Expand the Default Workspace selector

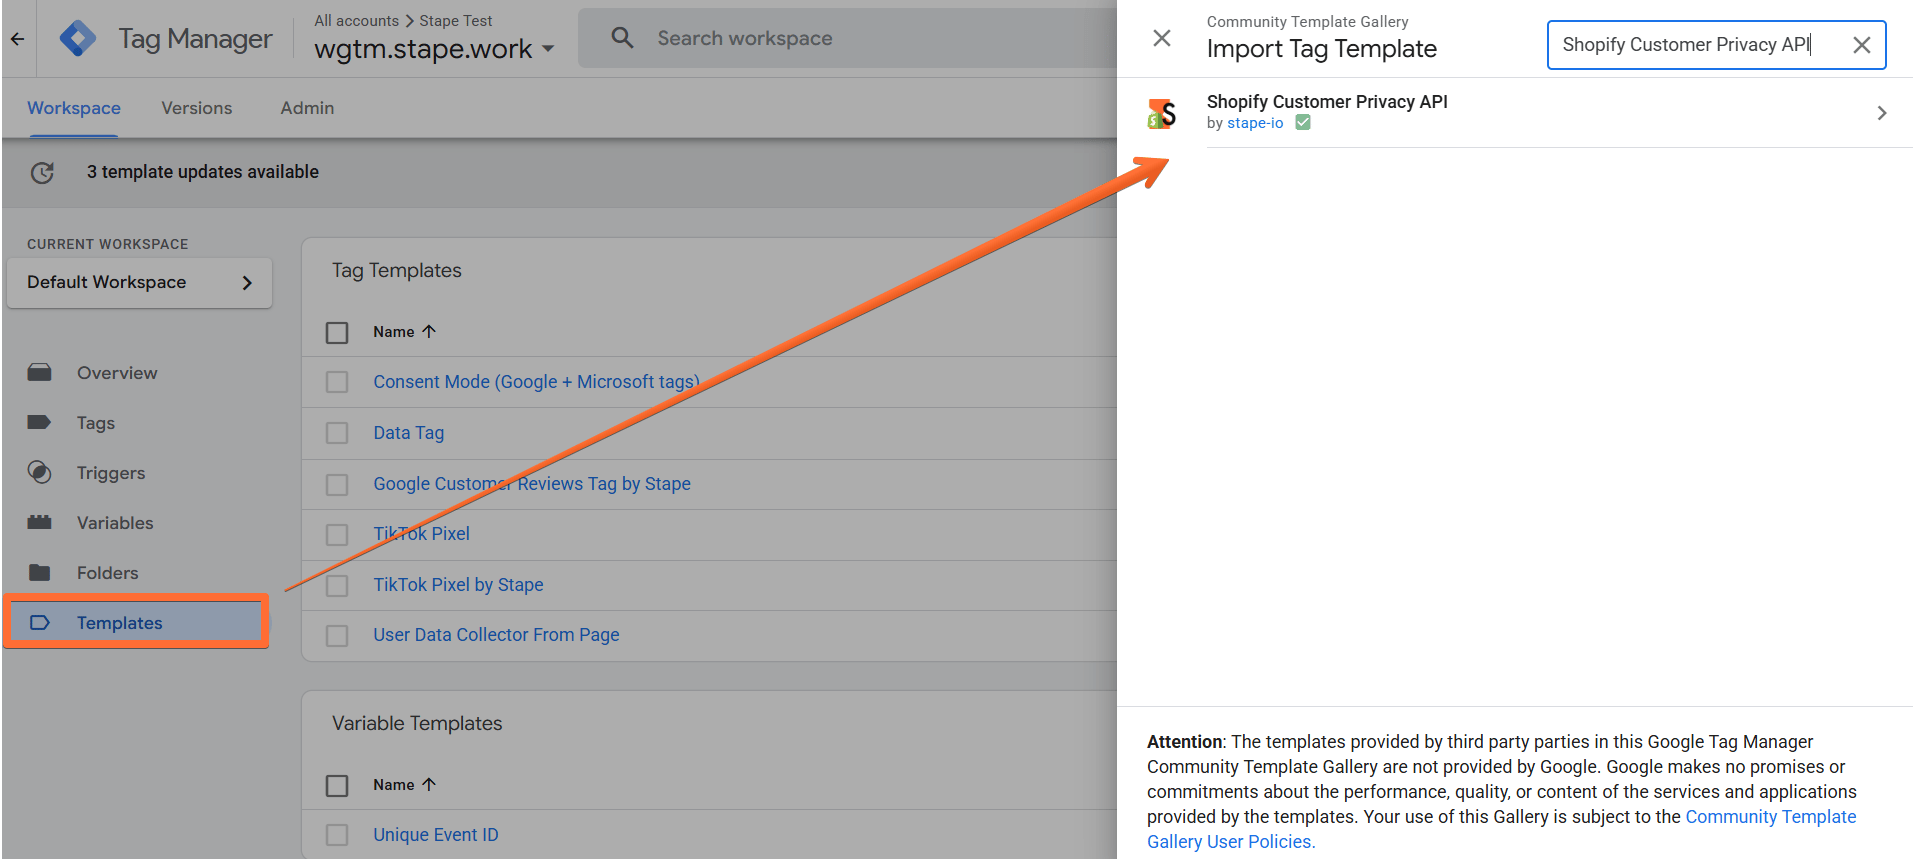point(139,283)
